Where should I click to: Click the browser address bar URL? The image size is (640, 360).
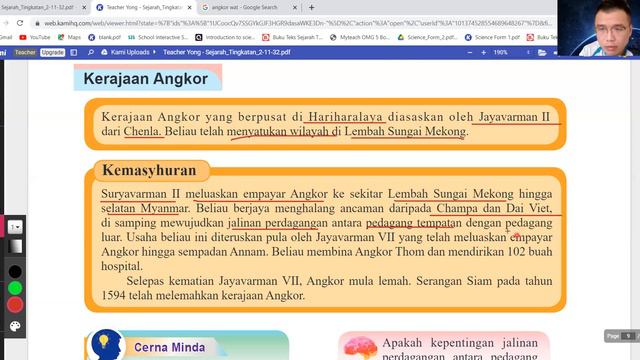298,23
